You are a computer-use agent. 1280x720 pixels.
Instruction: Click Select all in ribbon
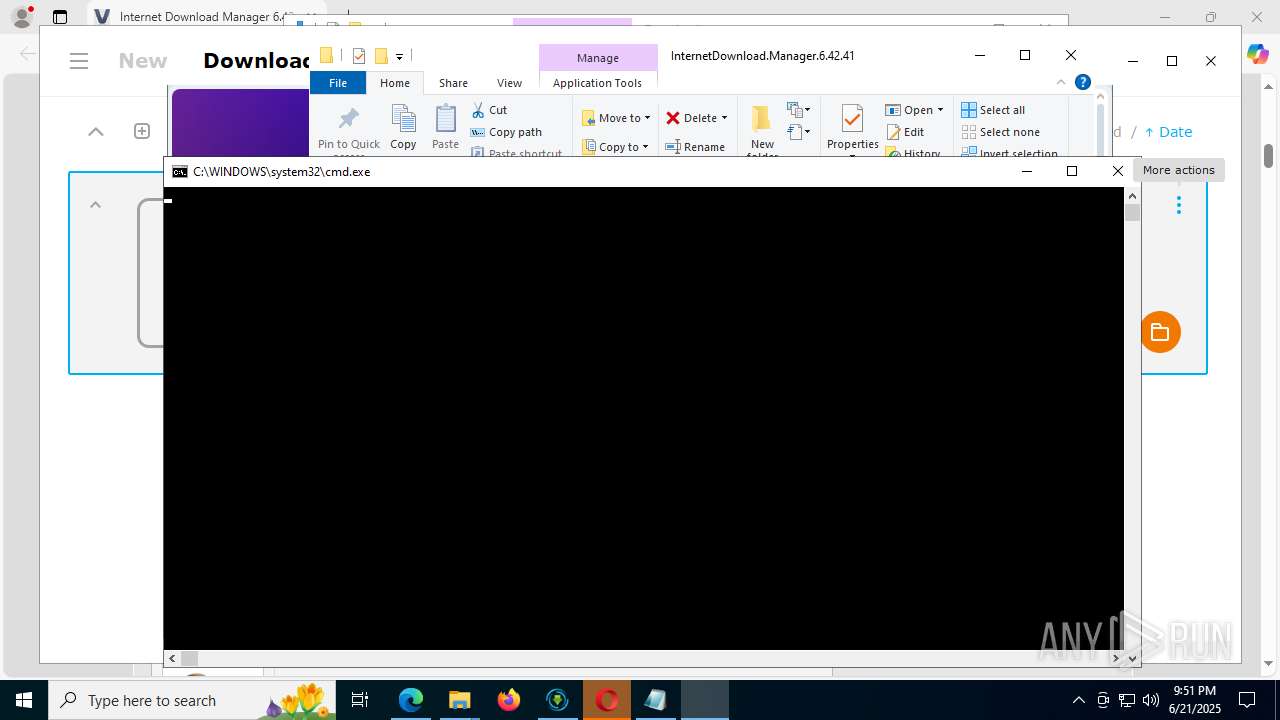tap(993, 110)
